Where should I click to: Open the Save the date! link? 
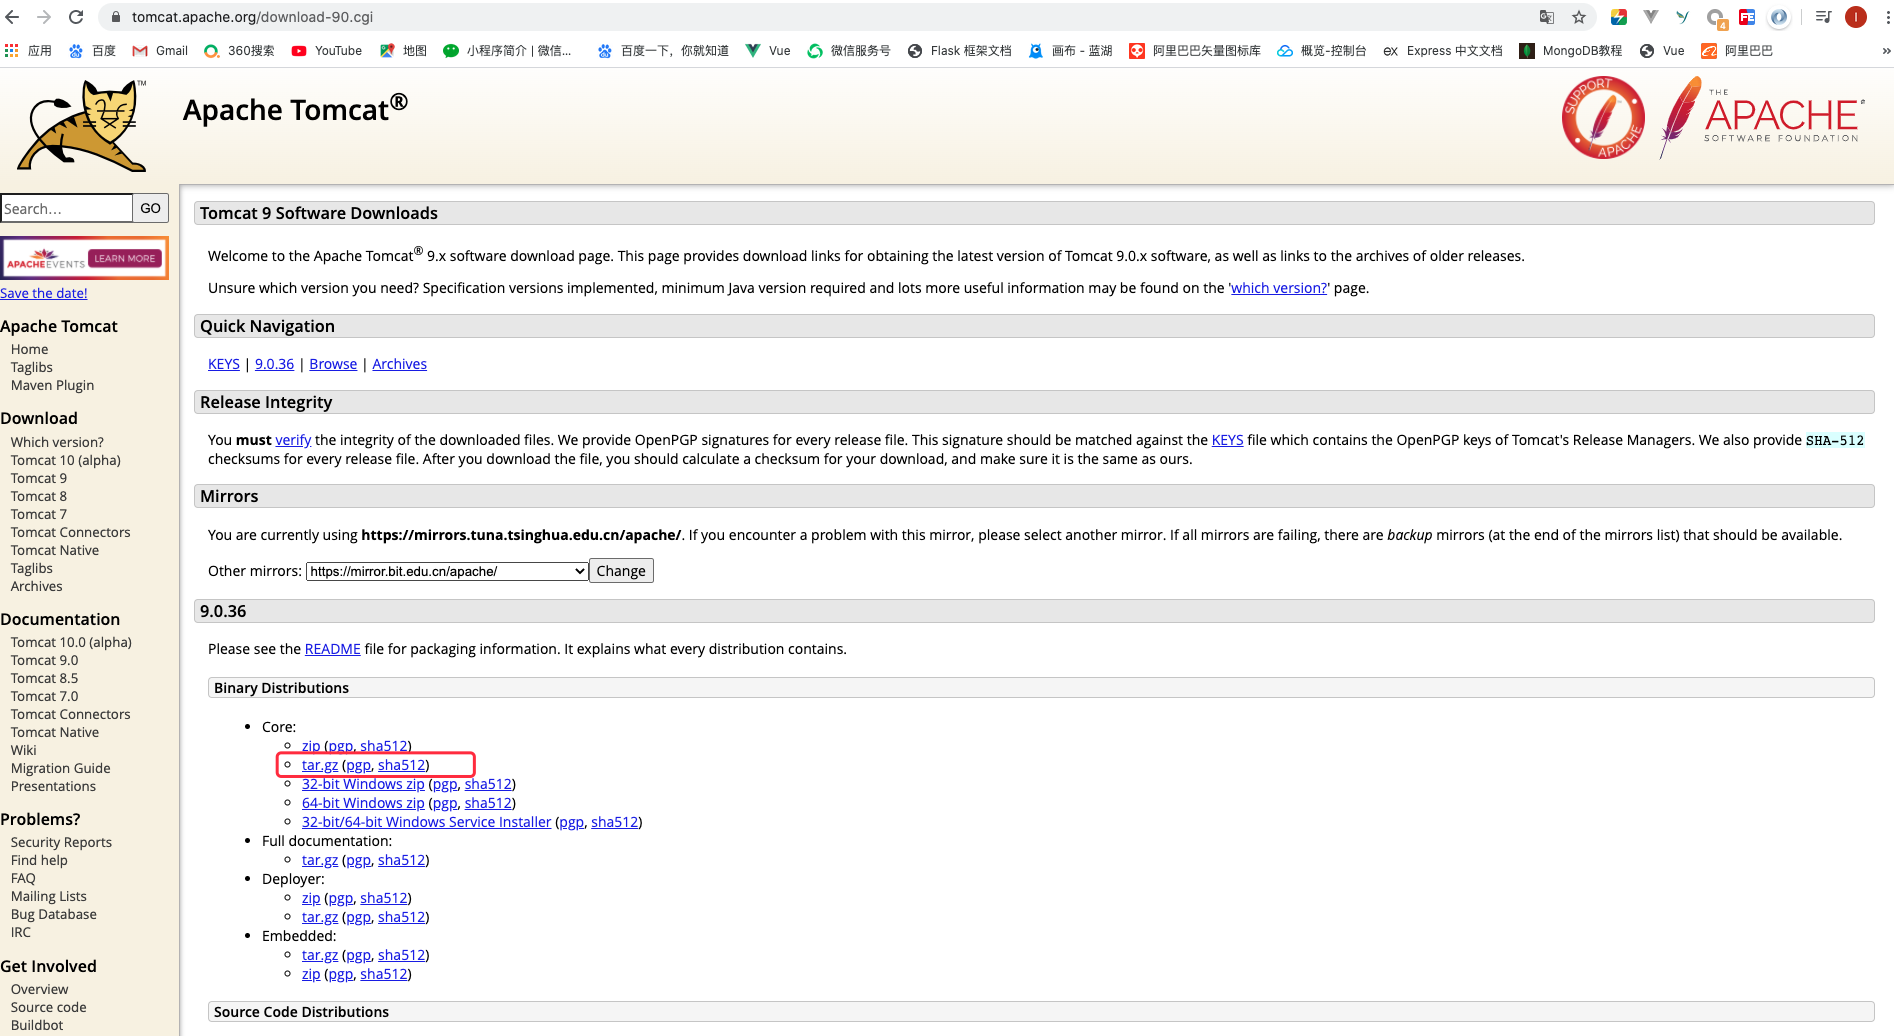point(44,293)
